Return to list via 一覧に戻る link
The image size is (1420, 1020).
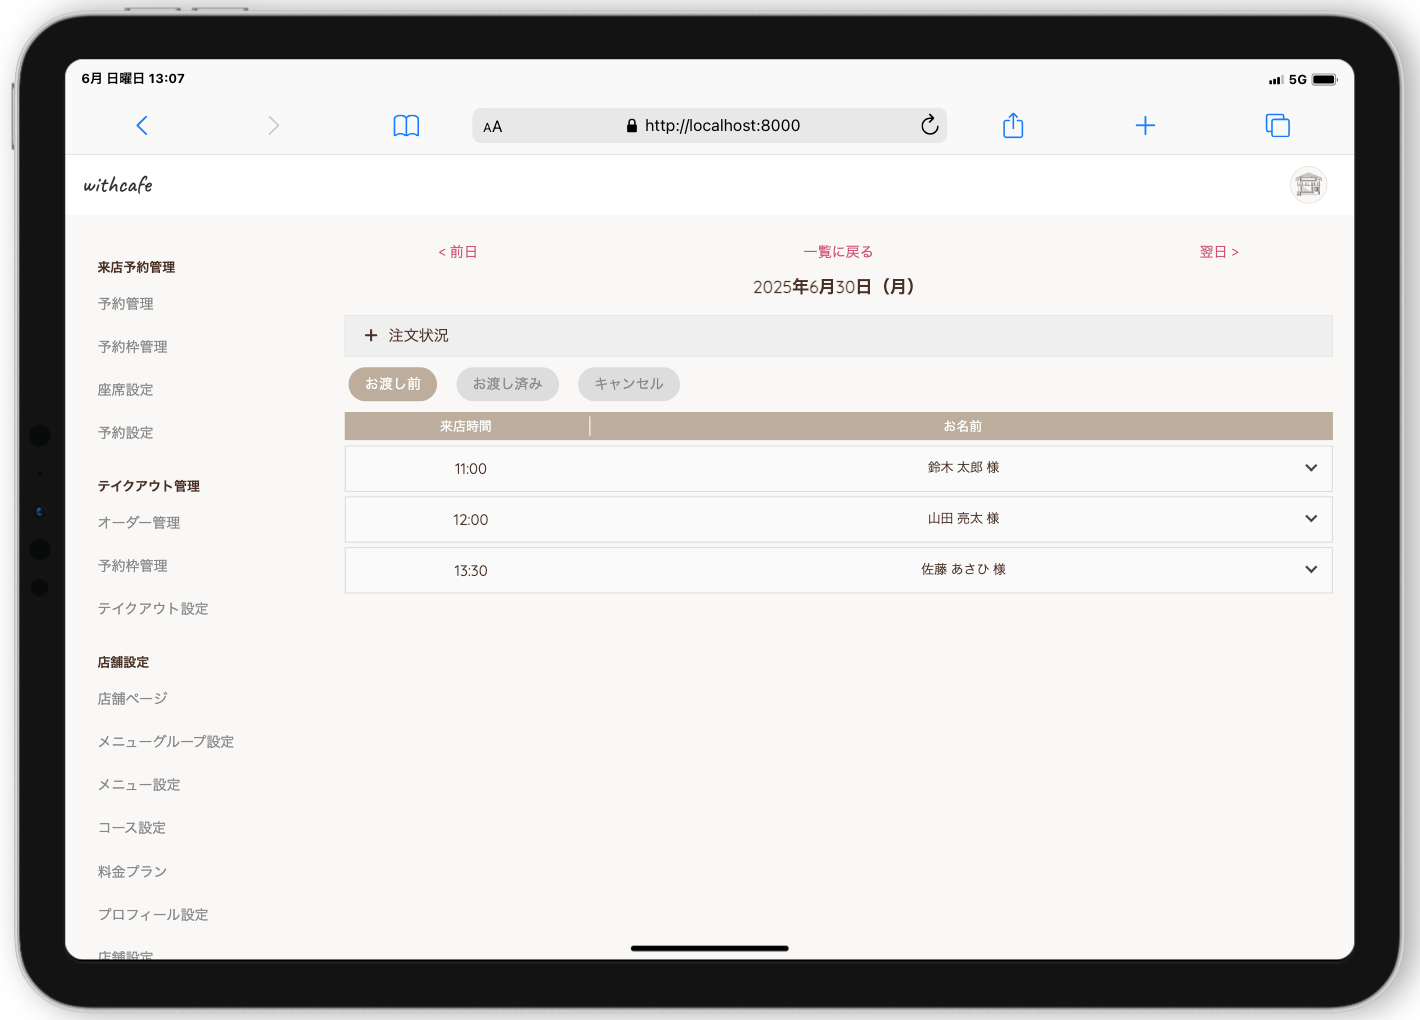point(838,252)
